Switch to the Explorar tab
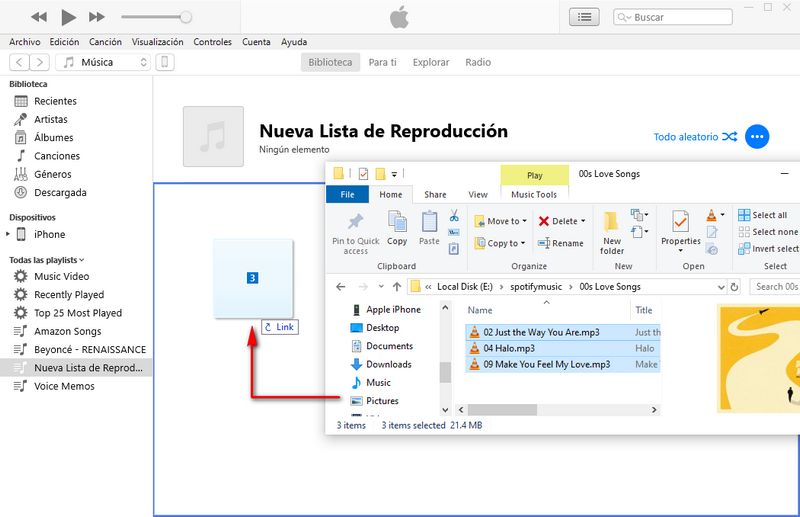 click(431, 62)
